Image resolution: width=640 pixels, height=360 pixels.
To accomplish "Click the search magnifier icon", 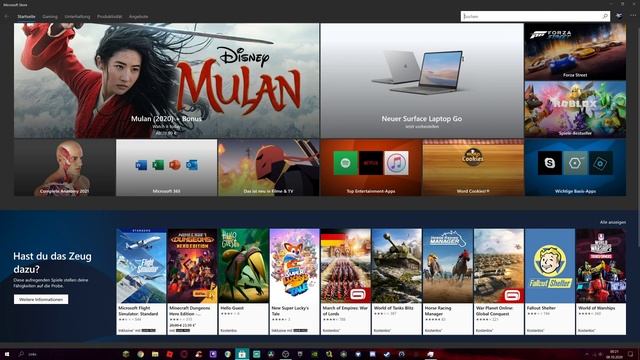I will point(605,16).
